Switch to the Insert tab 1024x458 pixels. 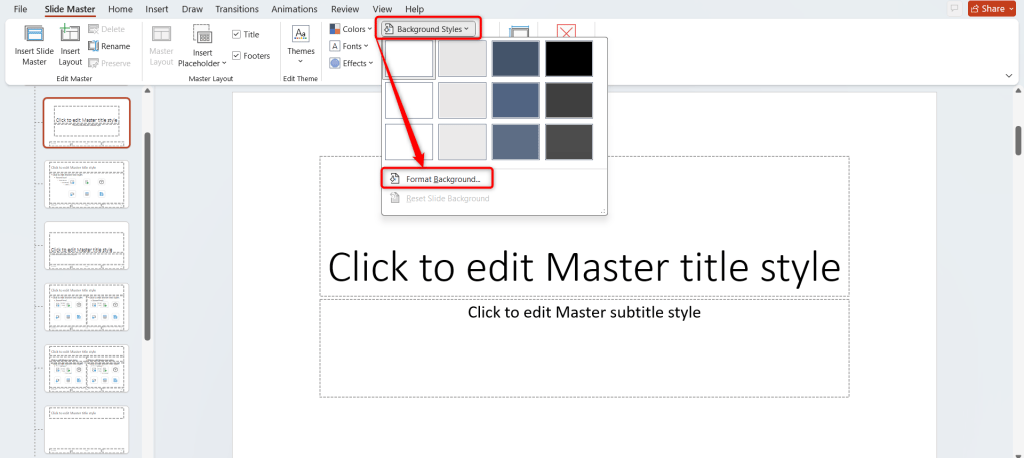[x=157, y=9]
